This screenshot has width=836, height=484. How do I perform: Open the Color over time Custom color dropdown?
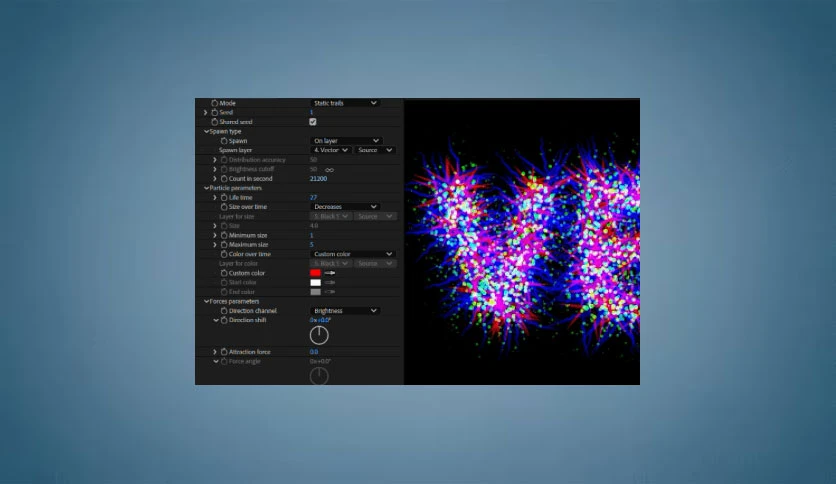coord(353,254)
